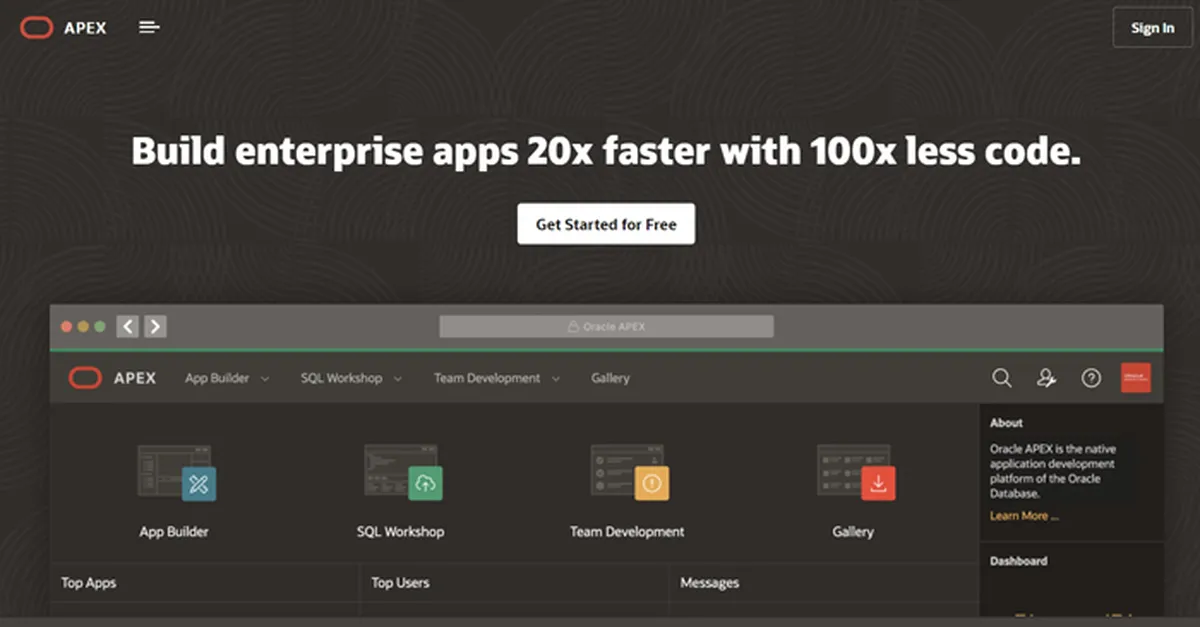Click the red oval logo in inner toolbar
This screenshot has height=627, width=1200.
pos(85,378)
